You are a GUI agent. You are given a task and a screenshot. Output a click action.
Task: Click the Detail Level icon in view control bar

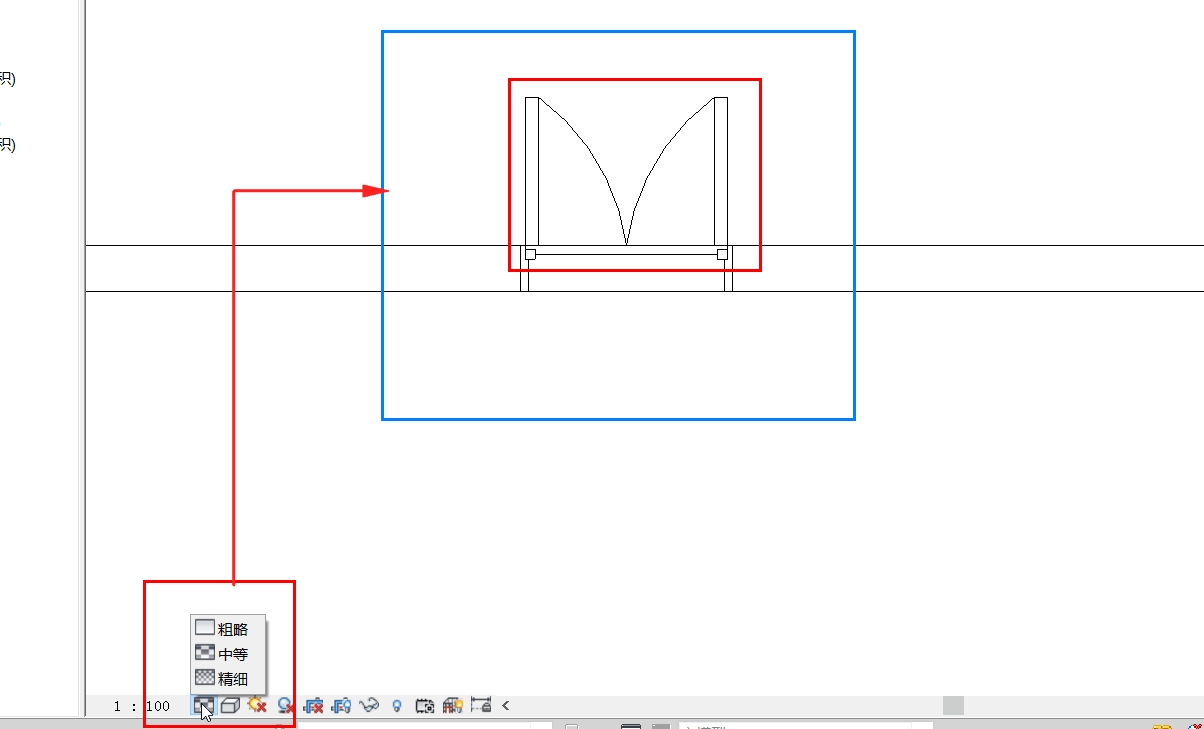click(x=202, y=706)
